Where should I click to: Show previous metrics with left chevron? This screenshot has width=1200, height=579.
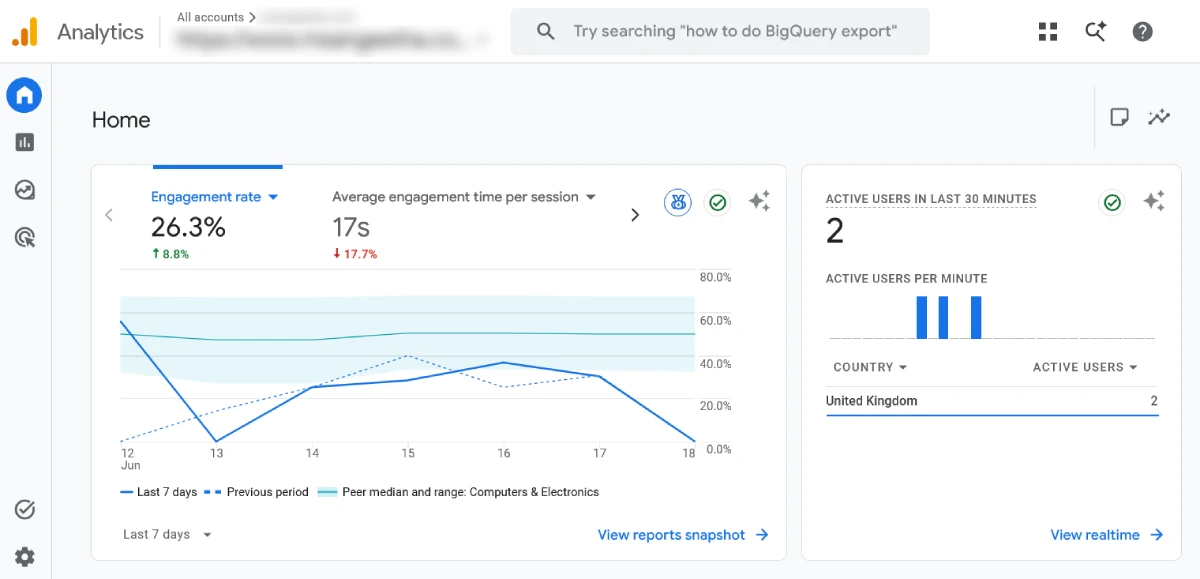point(109,215)
